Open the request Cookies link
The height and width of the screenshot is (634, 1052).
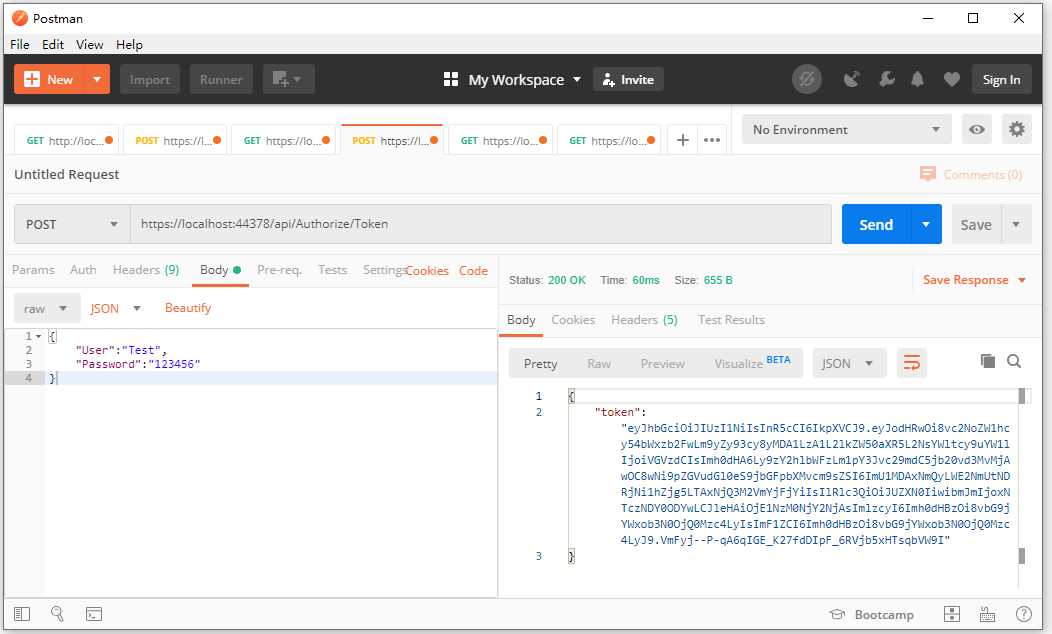[427, 270]
